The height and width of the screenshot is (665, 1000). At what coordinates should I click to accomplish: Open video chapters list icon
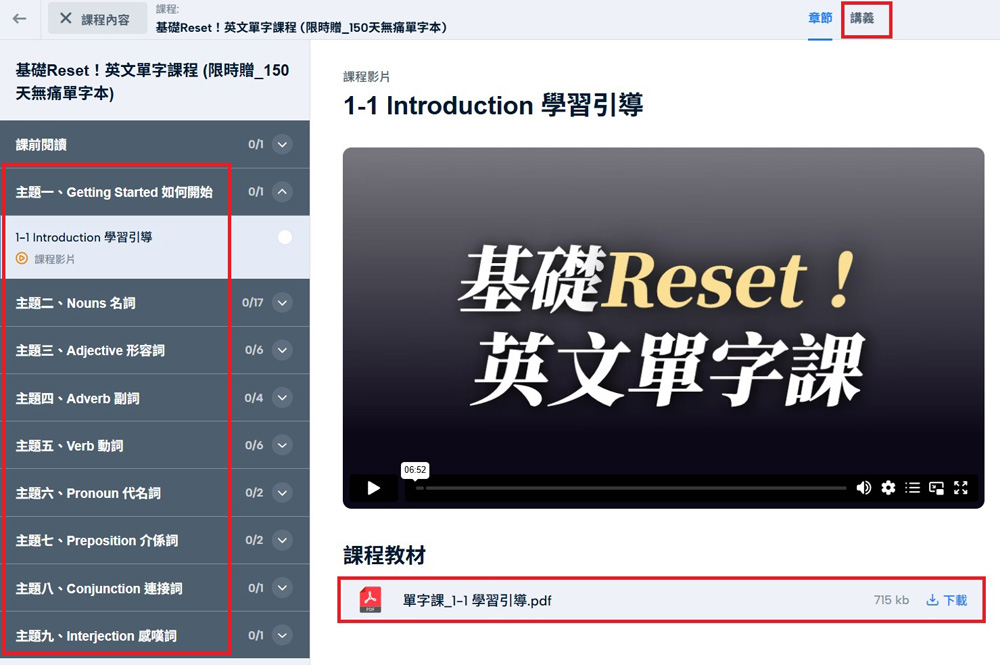point(913,488)
